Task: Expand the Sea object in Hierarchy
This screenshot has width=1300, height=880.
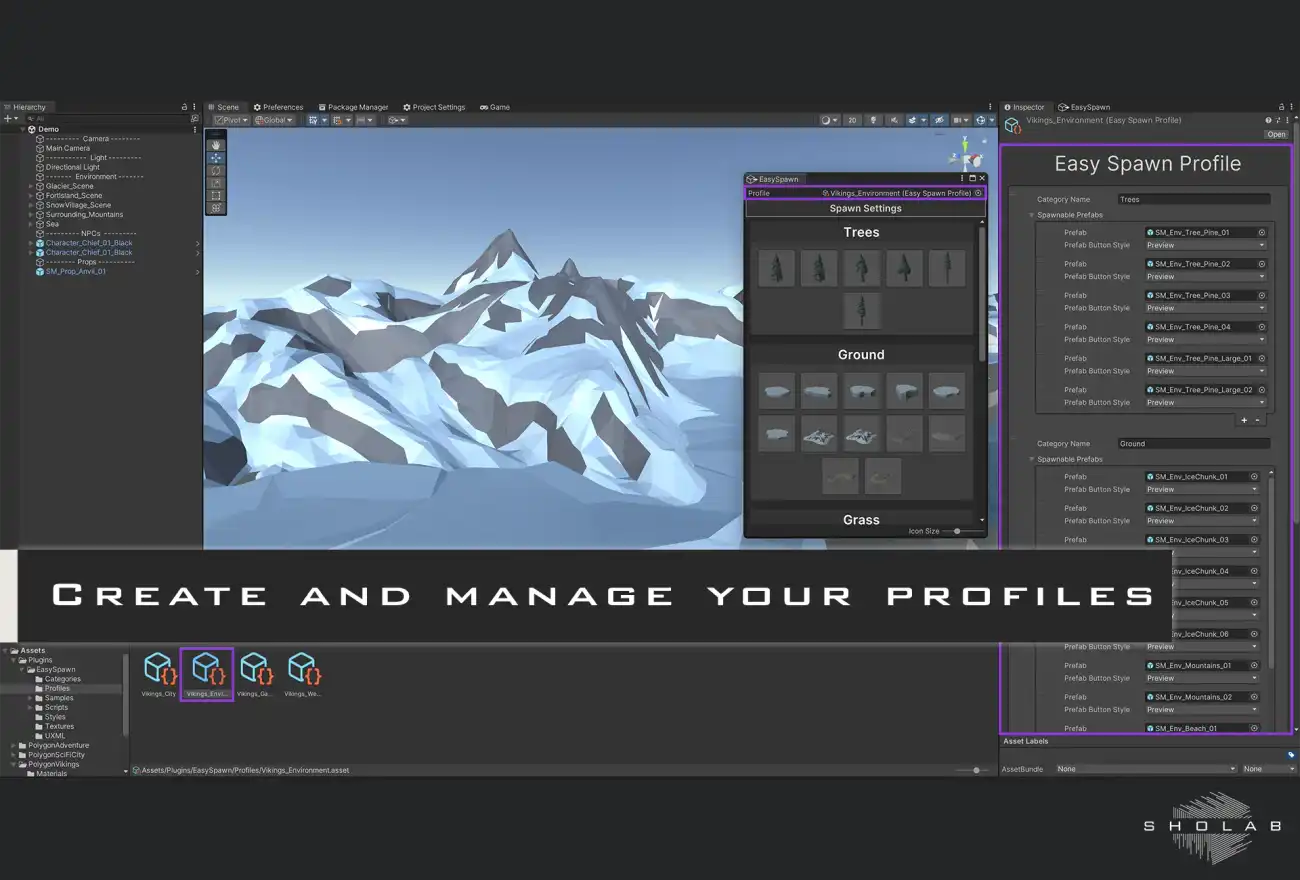Action: click(x=31, y=224)
